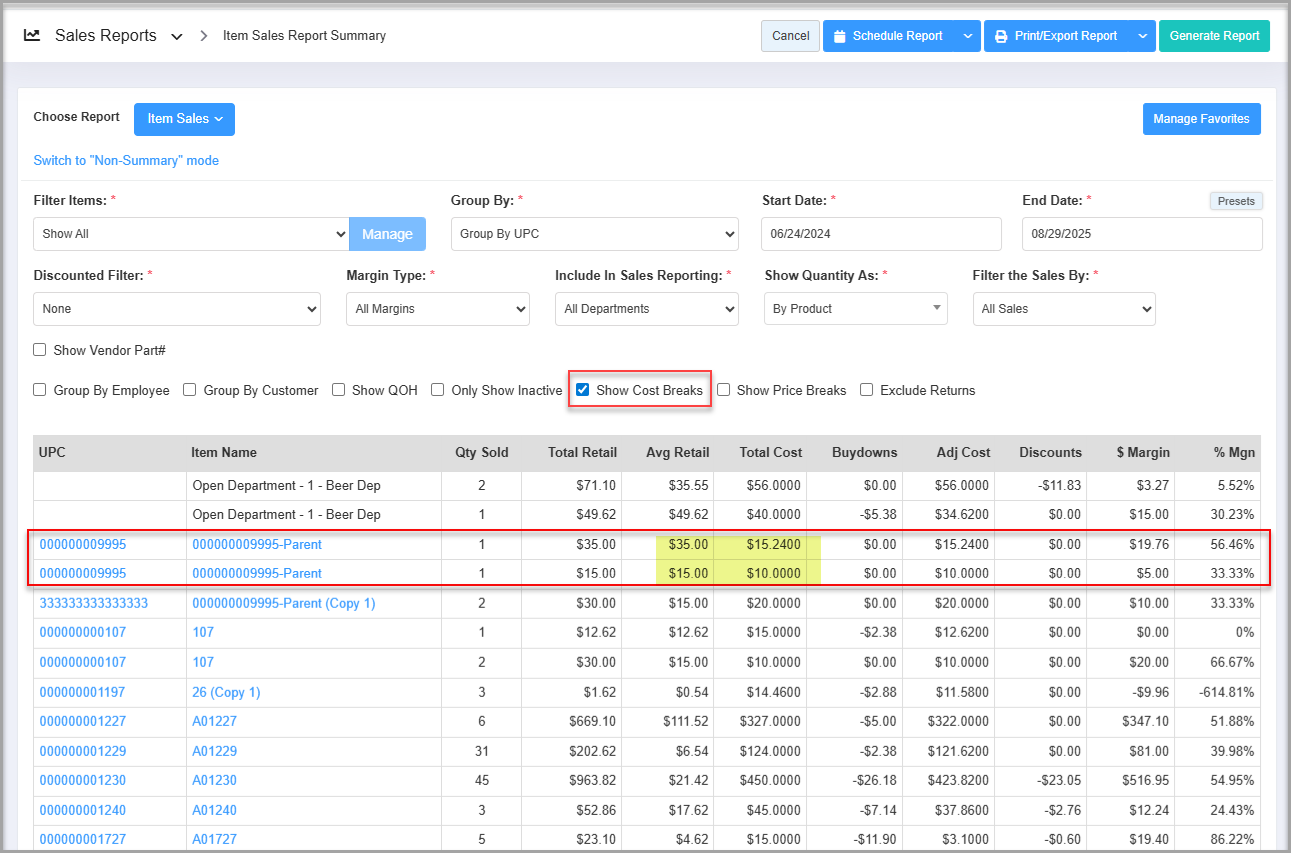The height and width of the screenshot is (853, 1291).
Task: Open the Group By UPC dropdown
Action: [x=594, y=234]
